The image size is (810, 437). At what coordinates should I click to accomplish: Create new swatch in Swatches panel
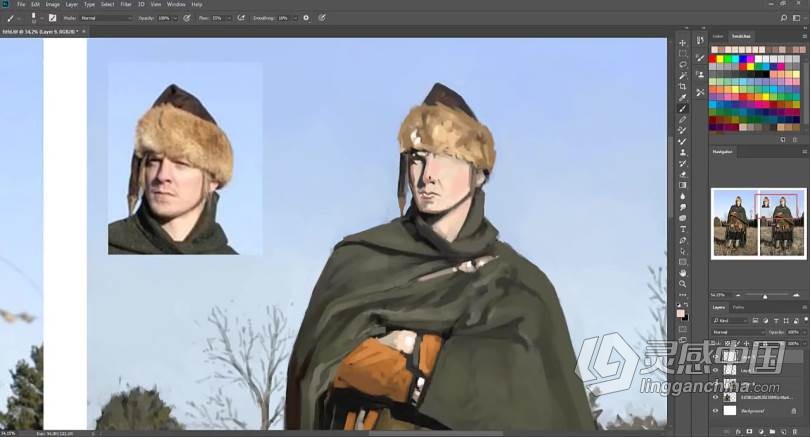tap(783, 139)
